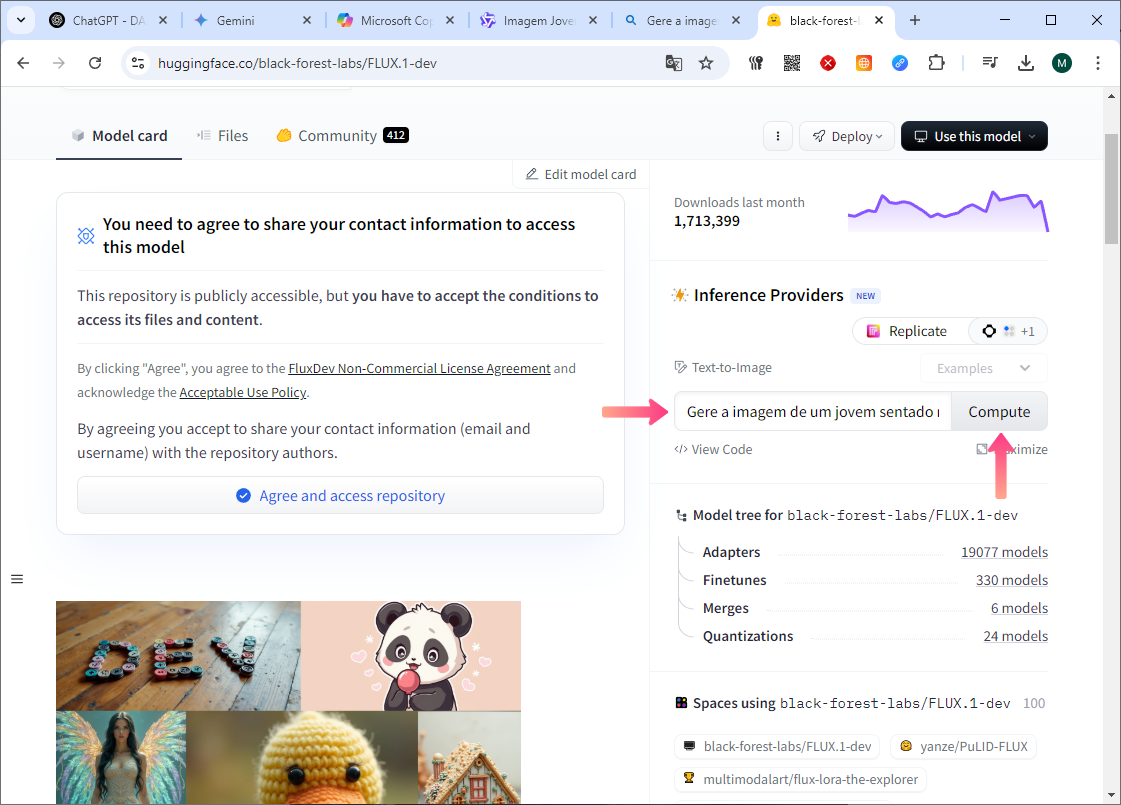Click Agree and access repository
The image size is (1121, 805).
(x=340, y=495)
